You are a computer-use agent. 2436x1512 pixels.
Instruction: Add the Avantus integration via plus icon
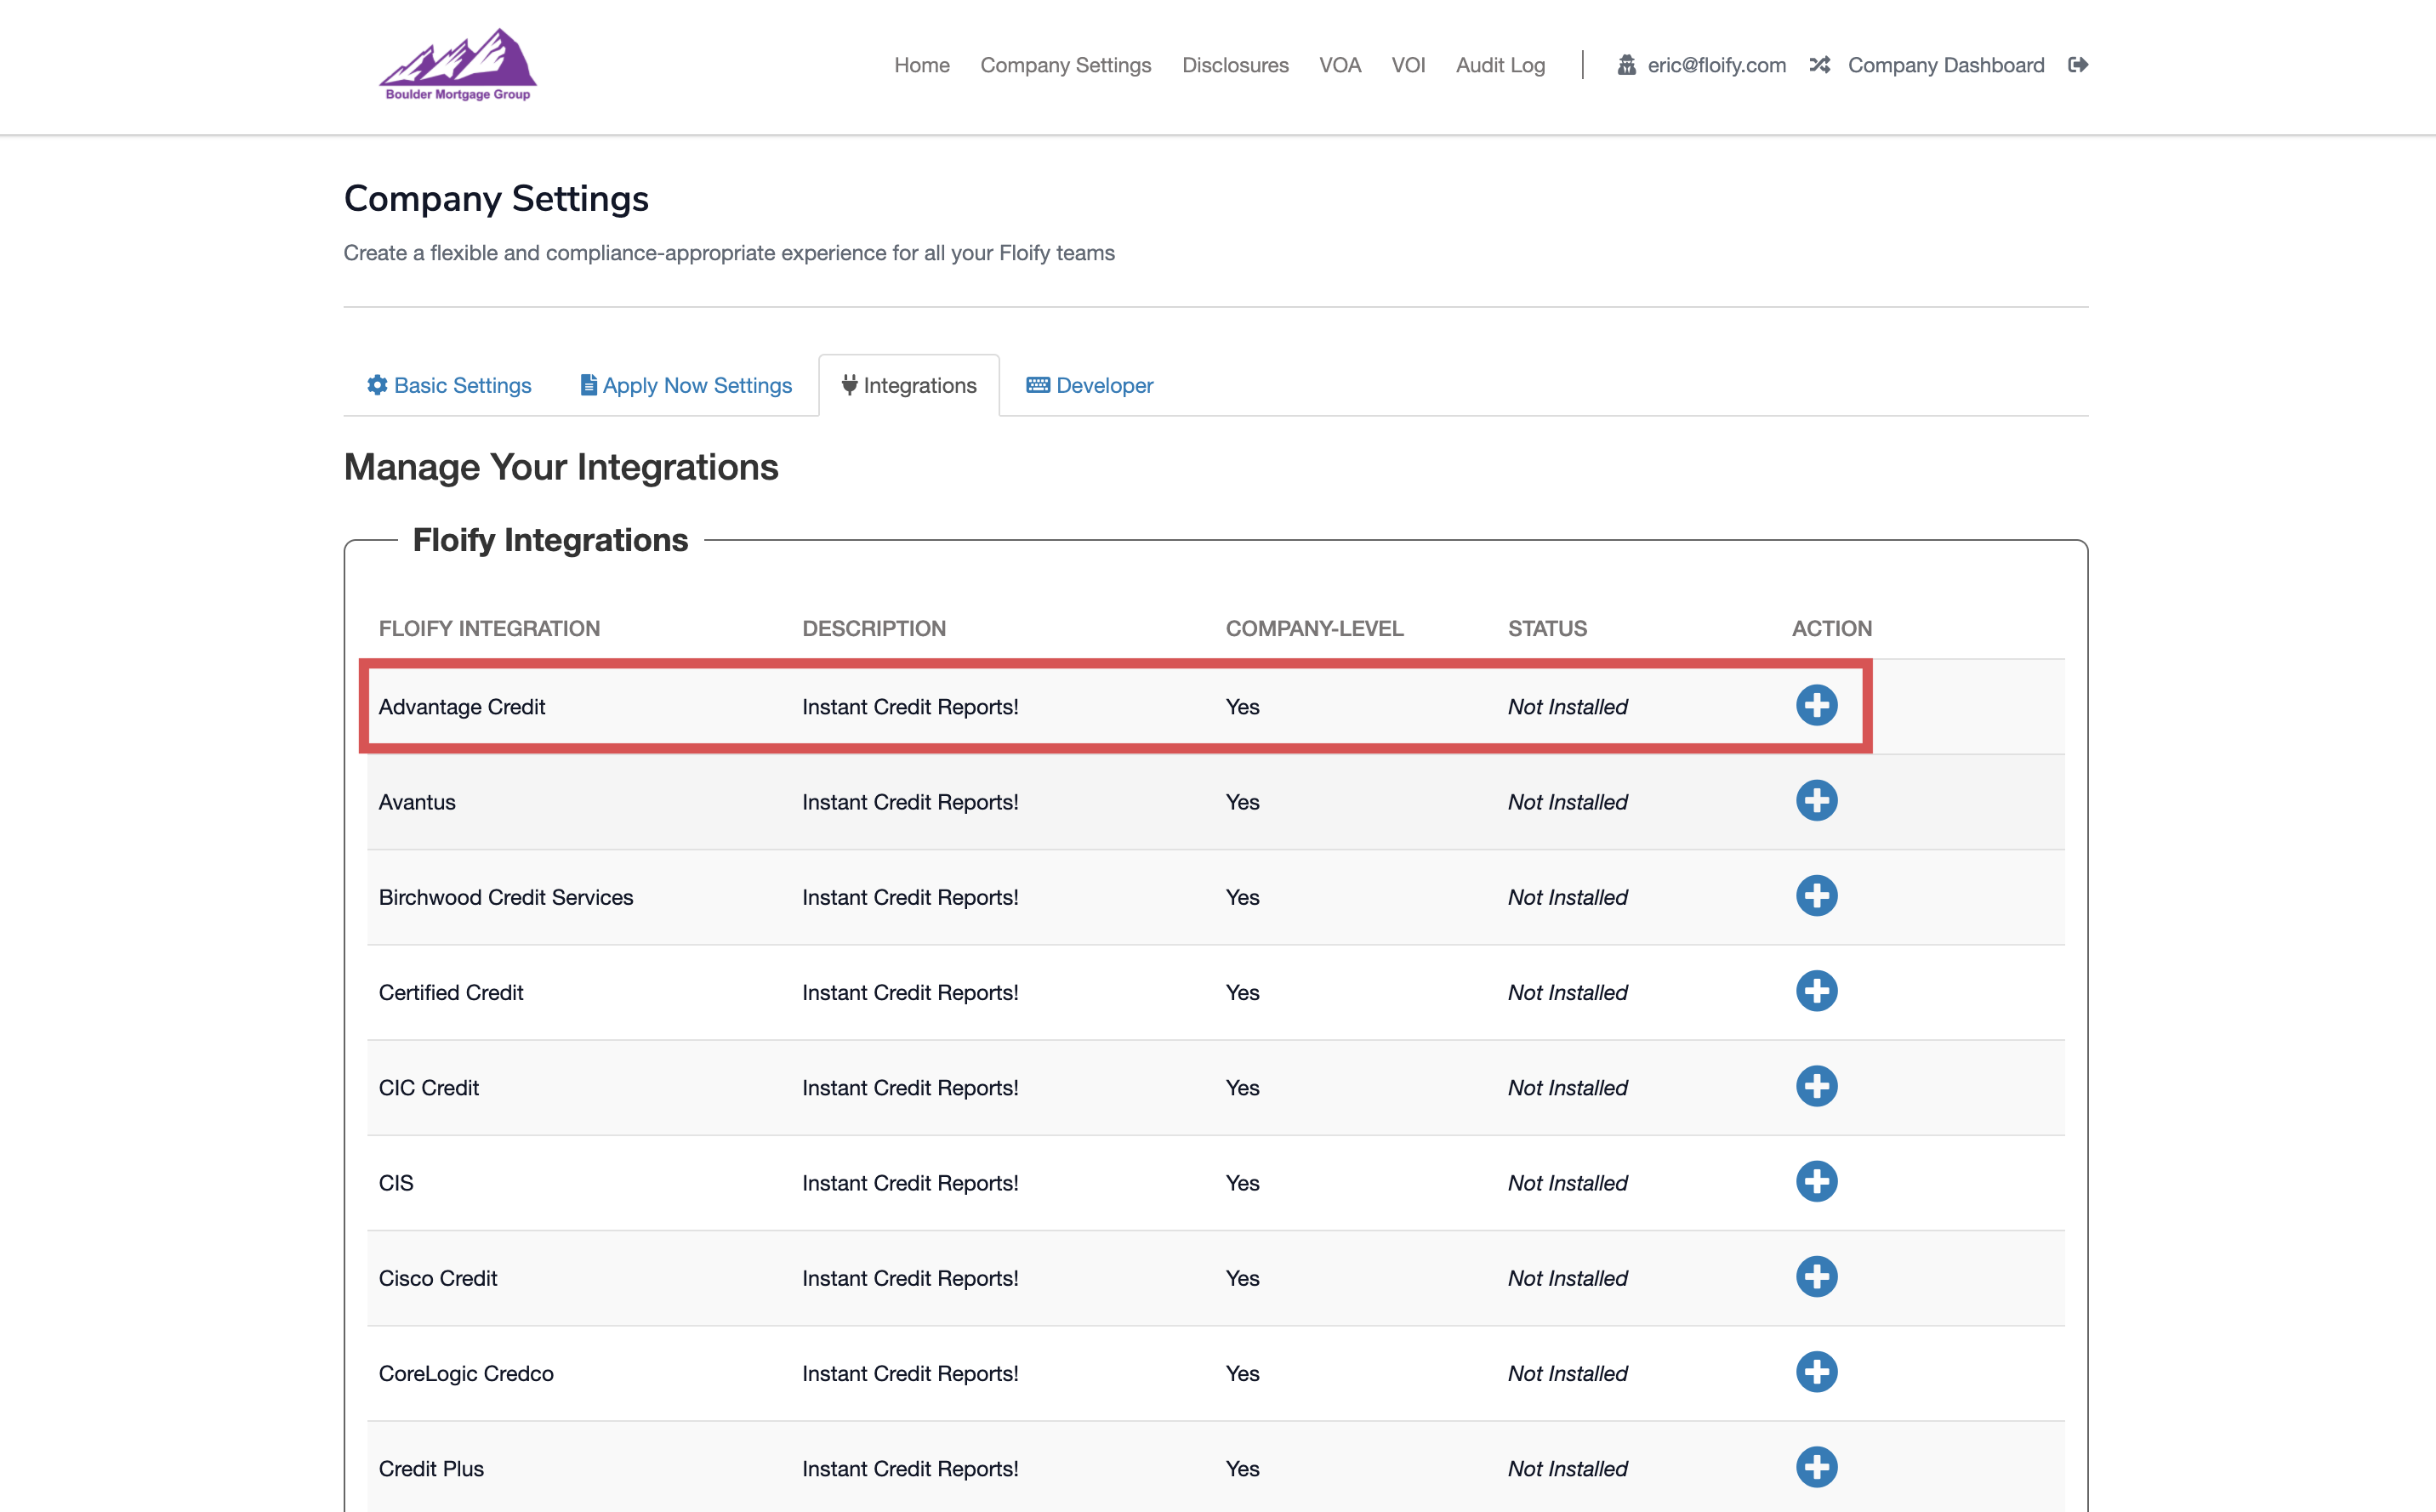[1816, 801]
